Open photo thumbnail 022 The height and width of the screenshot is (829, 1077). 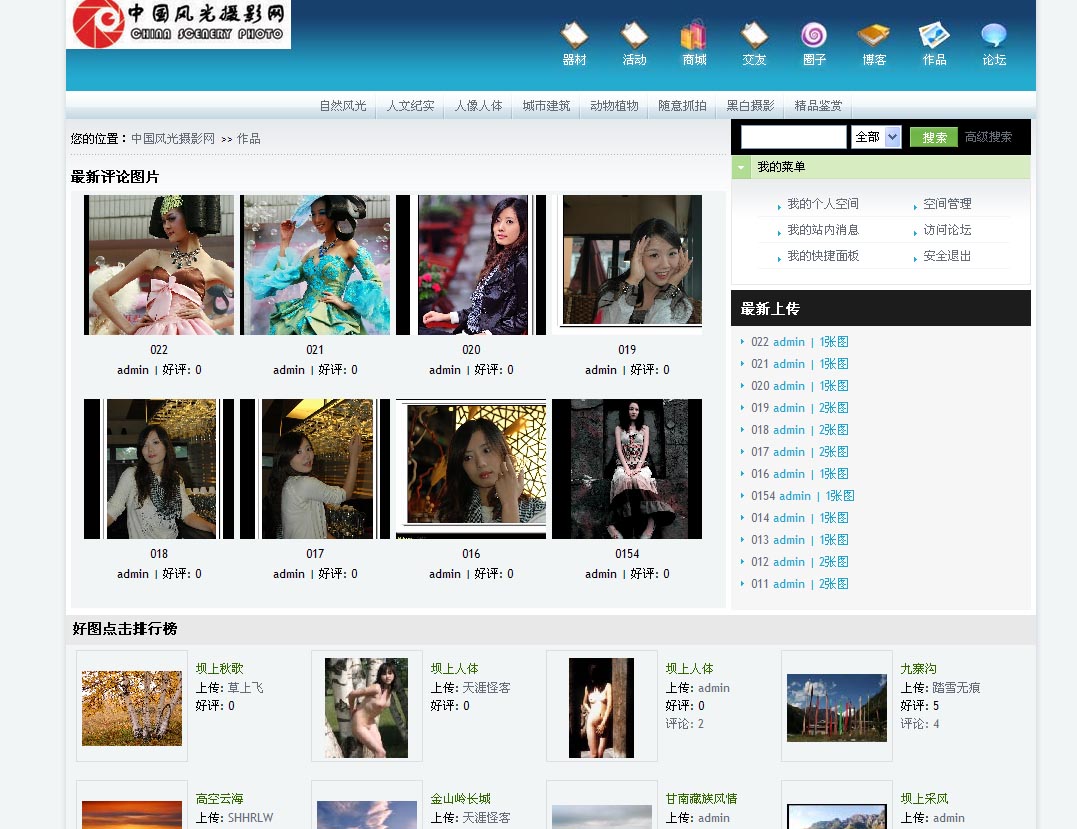click(159, 265)
